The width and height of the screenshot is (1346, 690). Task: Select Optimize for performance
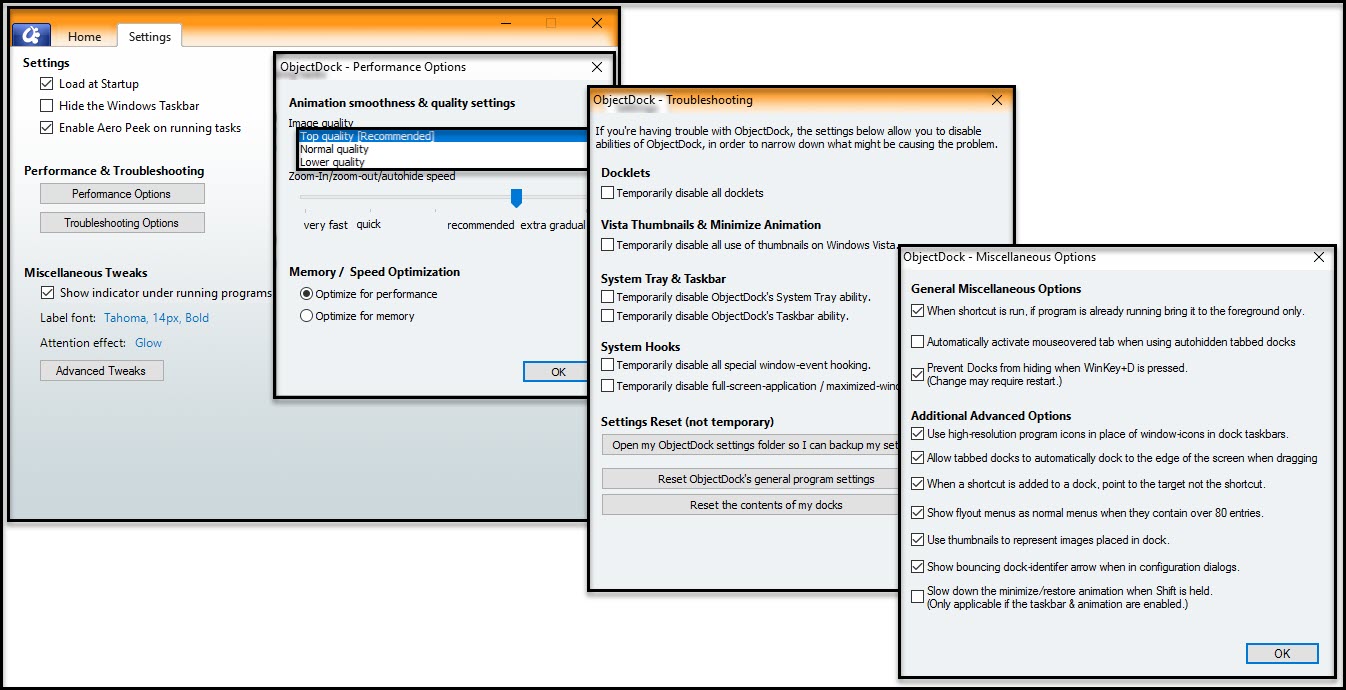[x=307, y=294]
